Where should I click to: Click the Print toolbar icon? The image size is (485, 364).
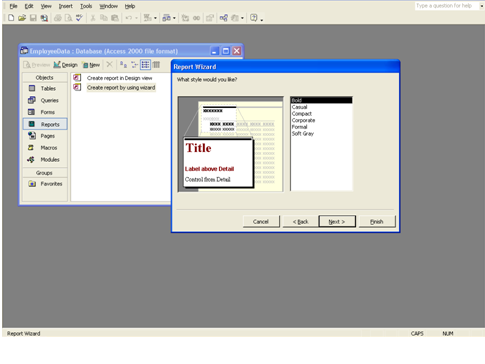pos(58,18)
